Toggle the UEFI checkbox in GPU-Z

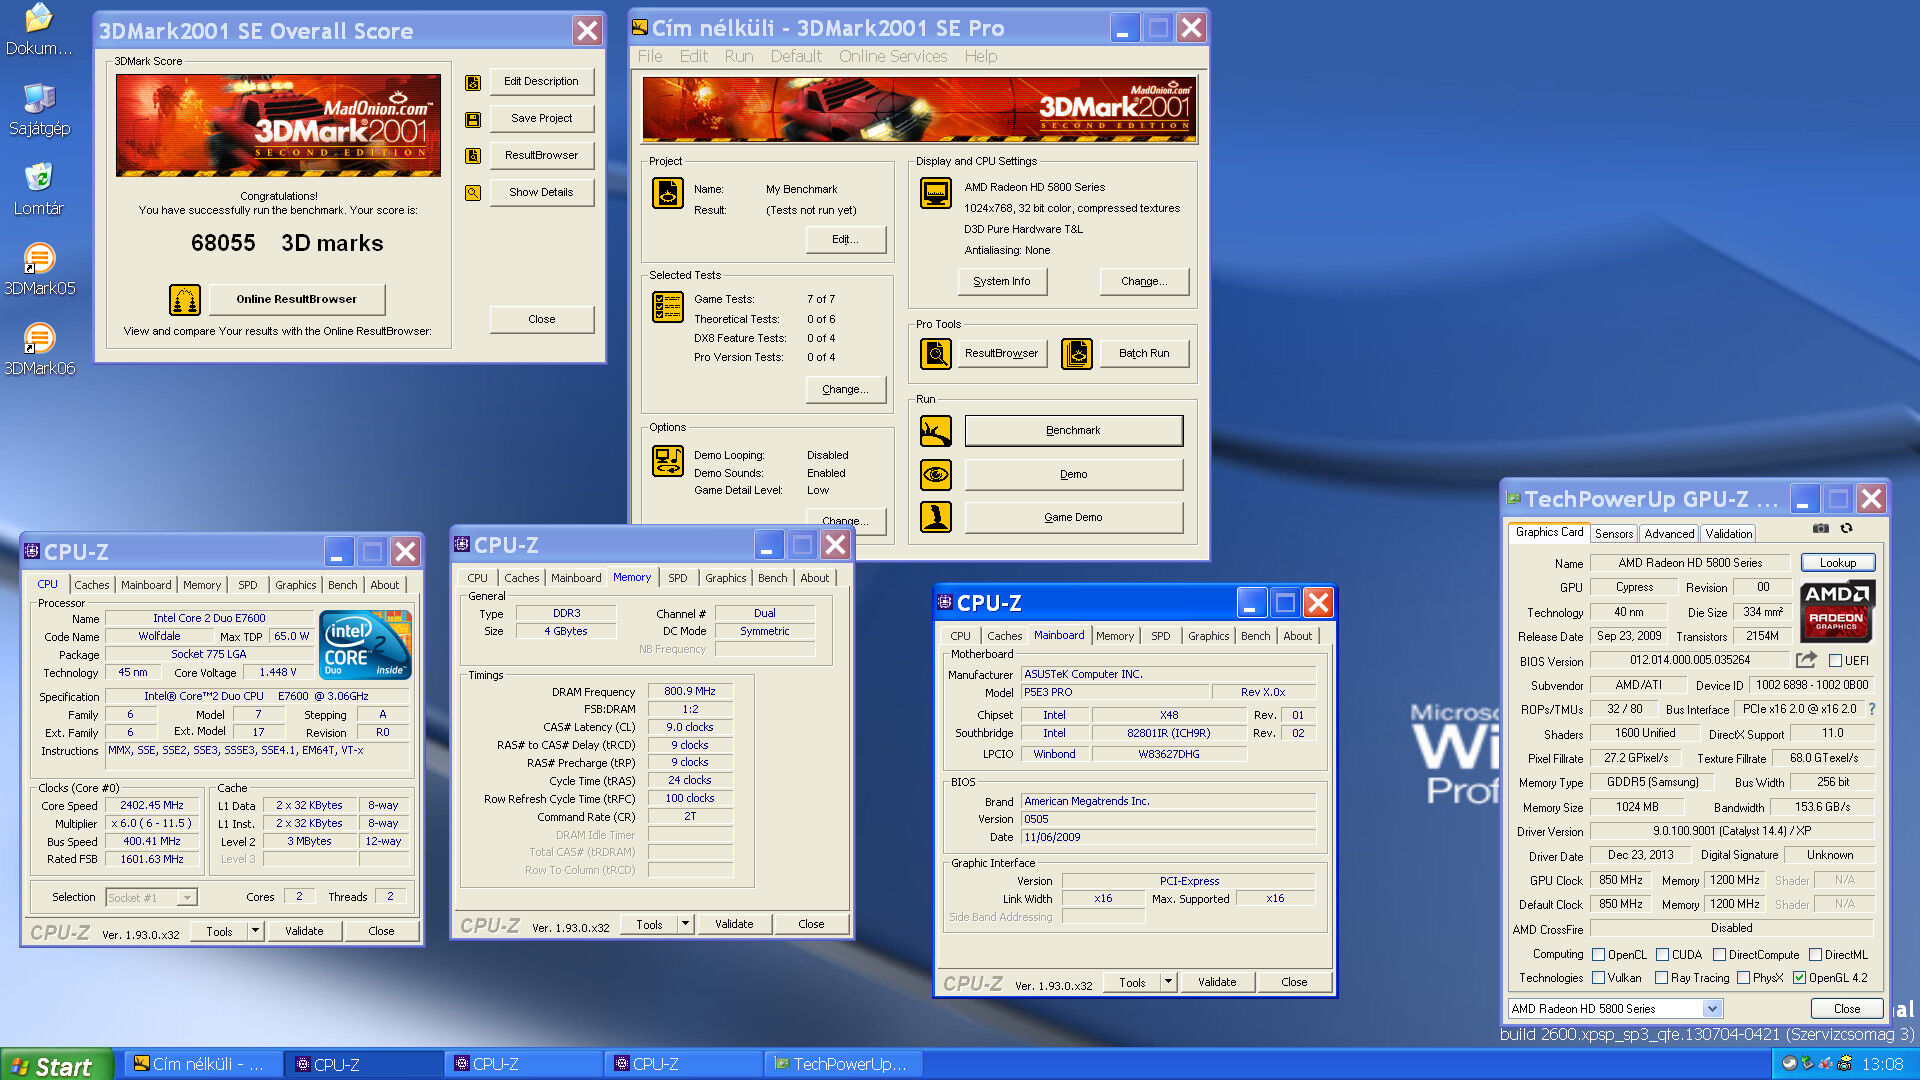tap(1835, 661)
